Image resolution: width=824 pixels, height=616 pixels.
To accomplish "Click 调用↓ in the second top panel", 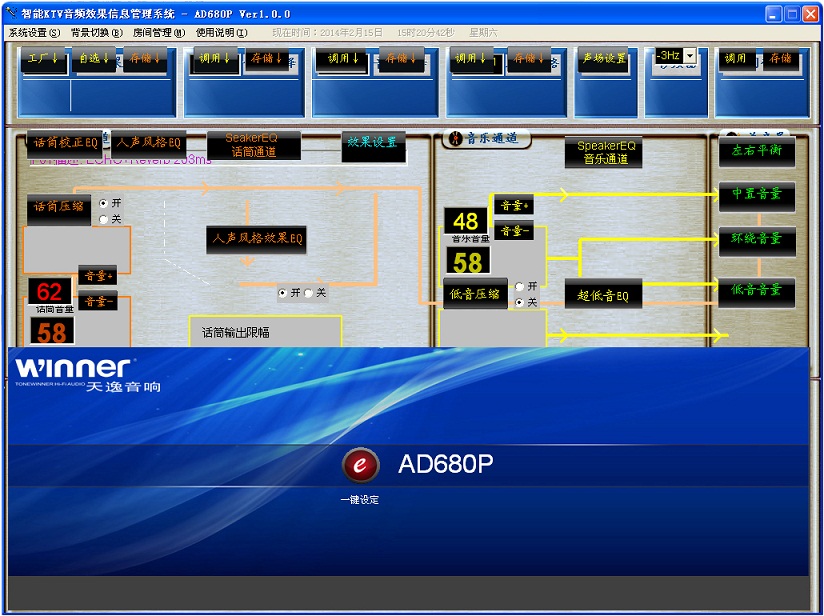I will pos(214,59).
